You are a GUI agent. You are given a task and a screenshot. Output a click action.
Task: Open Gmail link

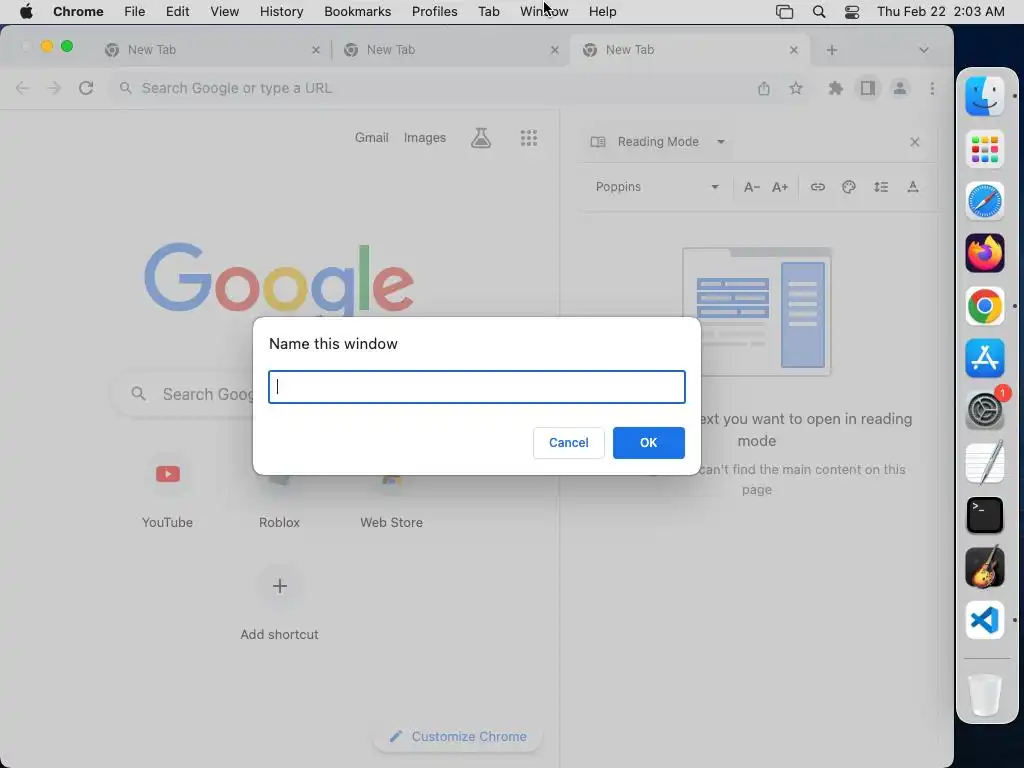[371, 138]
